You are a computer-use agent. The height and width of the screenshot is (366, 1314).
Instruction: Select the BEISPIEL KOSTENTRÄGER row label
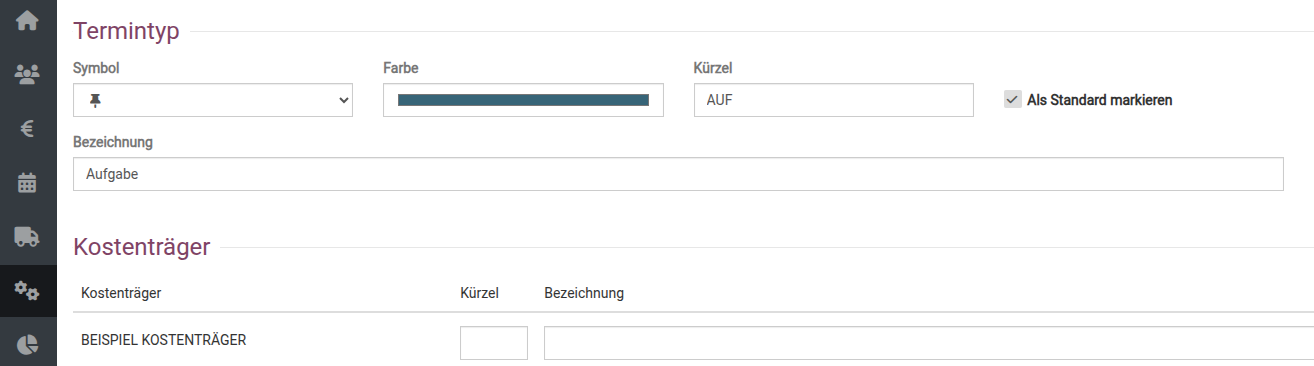[x=164, y=340]
